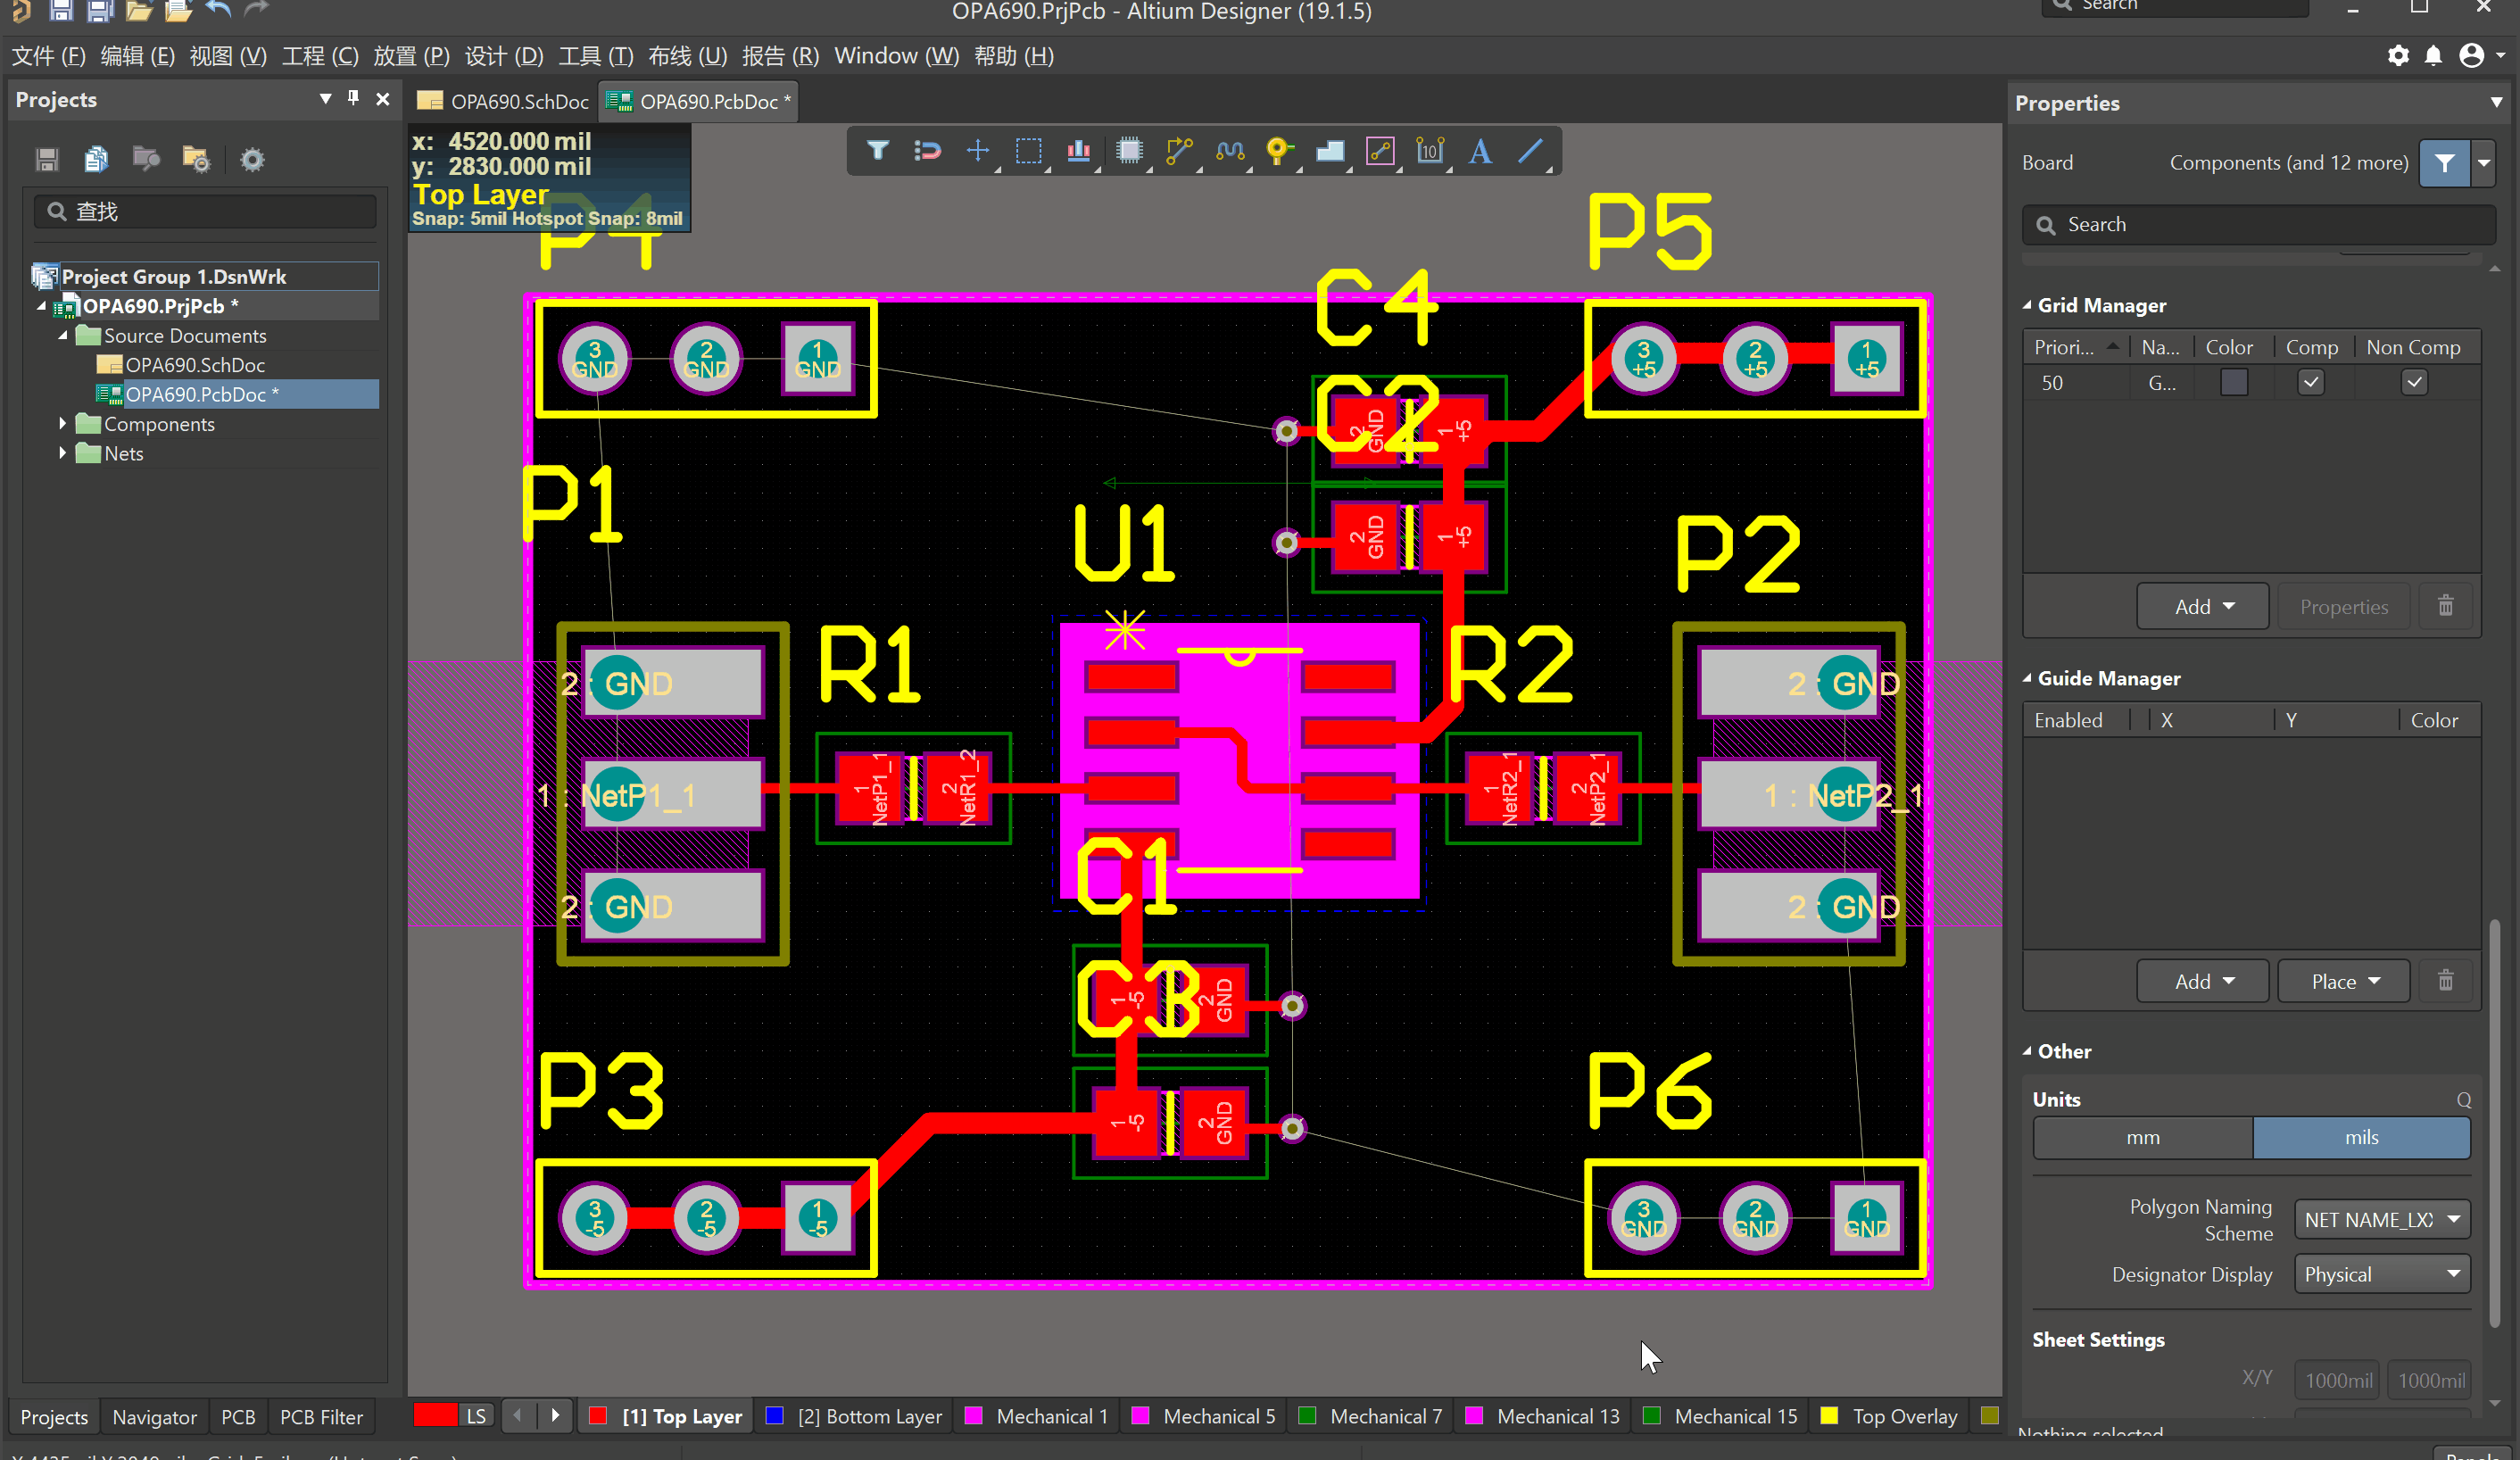Screen dimensions: 2520x1460
Task: Click the Guide Manager Place button
Action: click(2343, 982)
